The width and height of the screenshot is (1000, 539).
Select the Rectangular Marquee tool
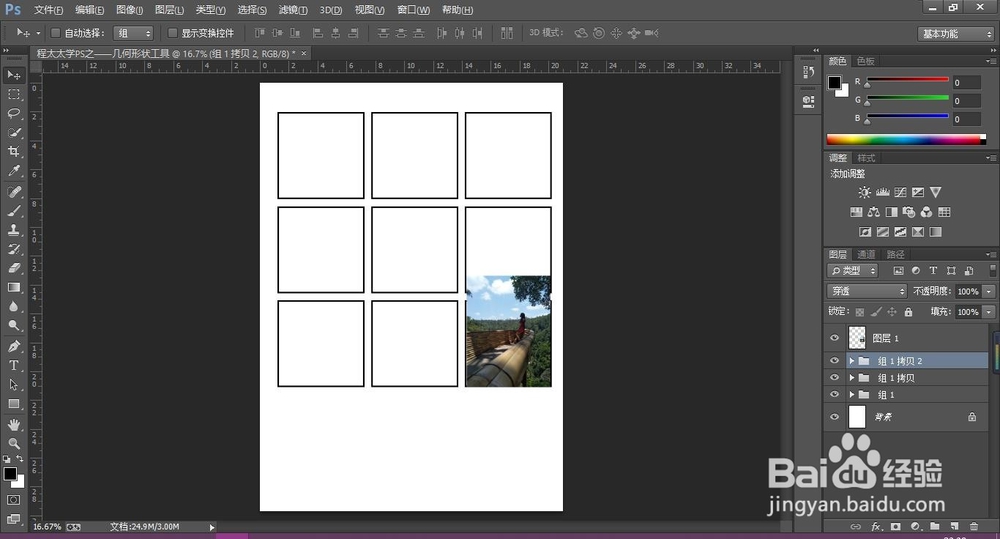tap(13, 94)
